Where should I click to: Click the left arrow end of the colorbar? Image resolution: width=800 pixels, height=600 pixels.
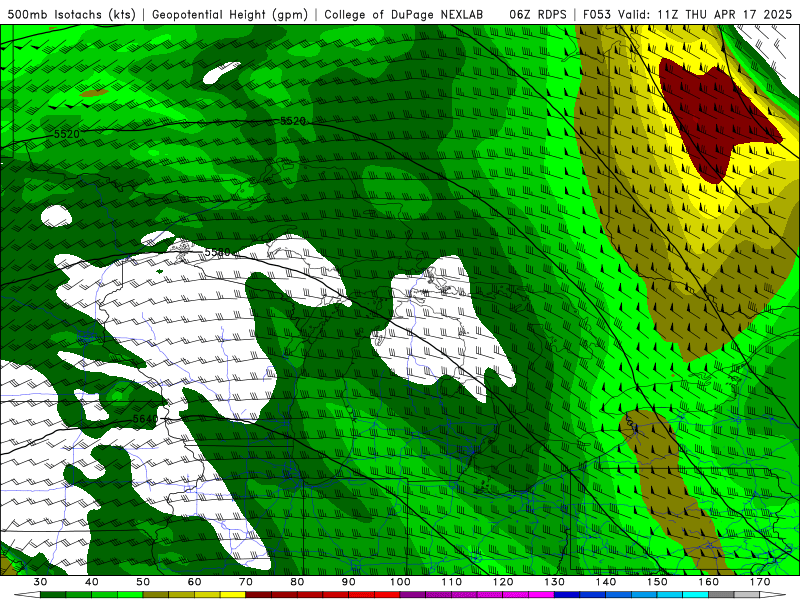pos(27,595)
